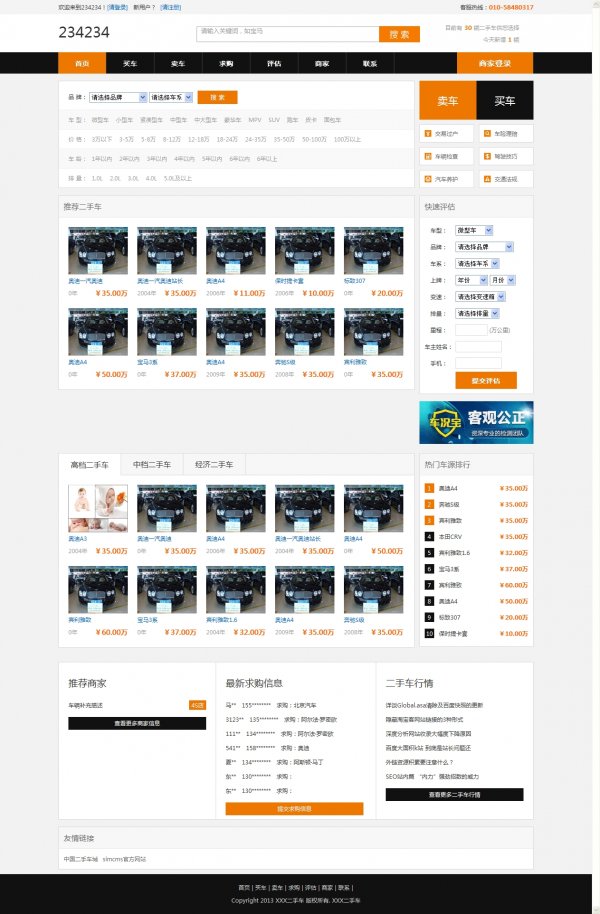Click the rank 1 badge in 热门车源排行
This screenshot has width=600, height=914.
tap(429, 488)
